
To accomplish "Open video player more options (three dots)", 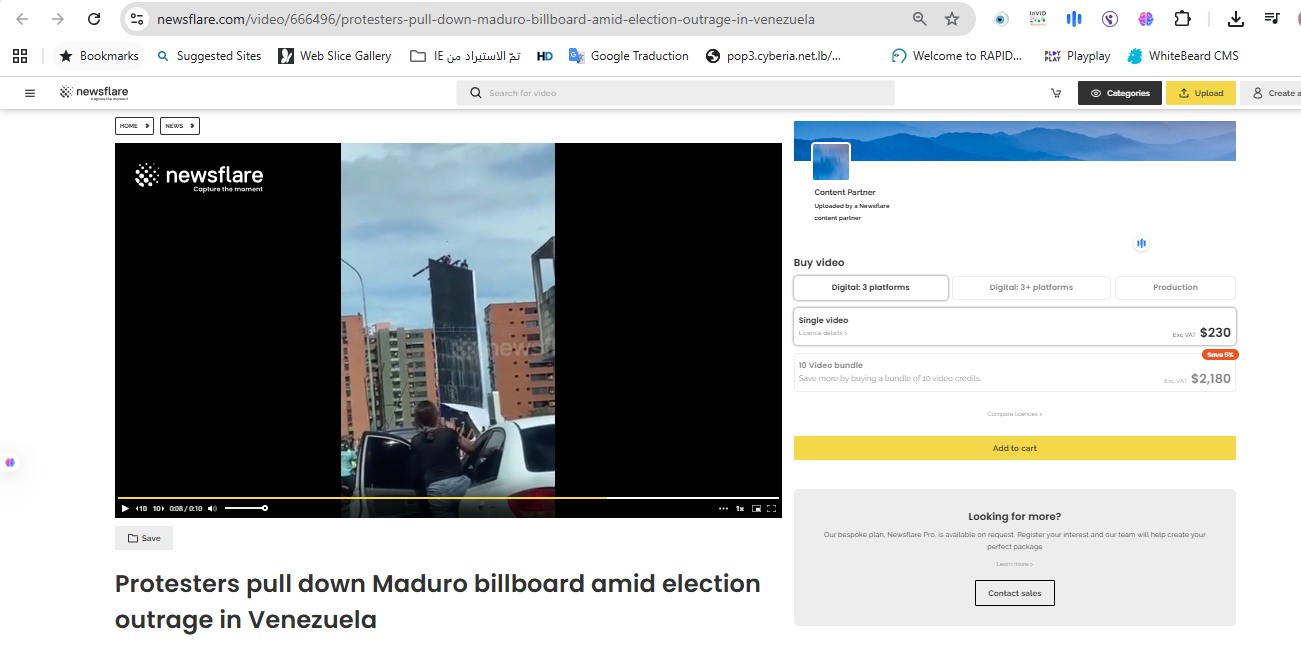I will pos(723,509).
